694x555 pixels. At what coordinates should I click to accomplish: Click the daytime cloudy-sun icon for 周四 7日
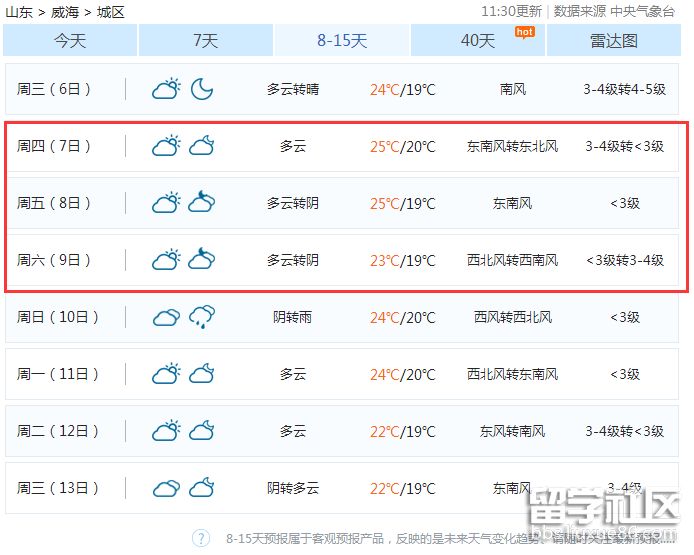pos(166,146)
